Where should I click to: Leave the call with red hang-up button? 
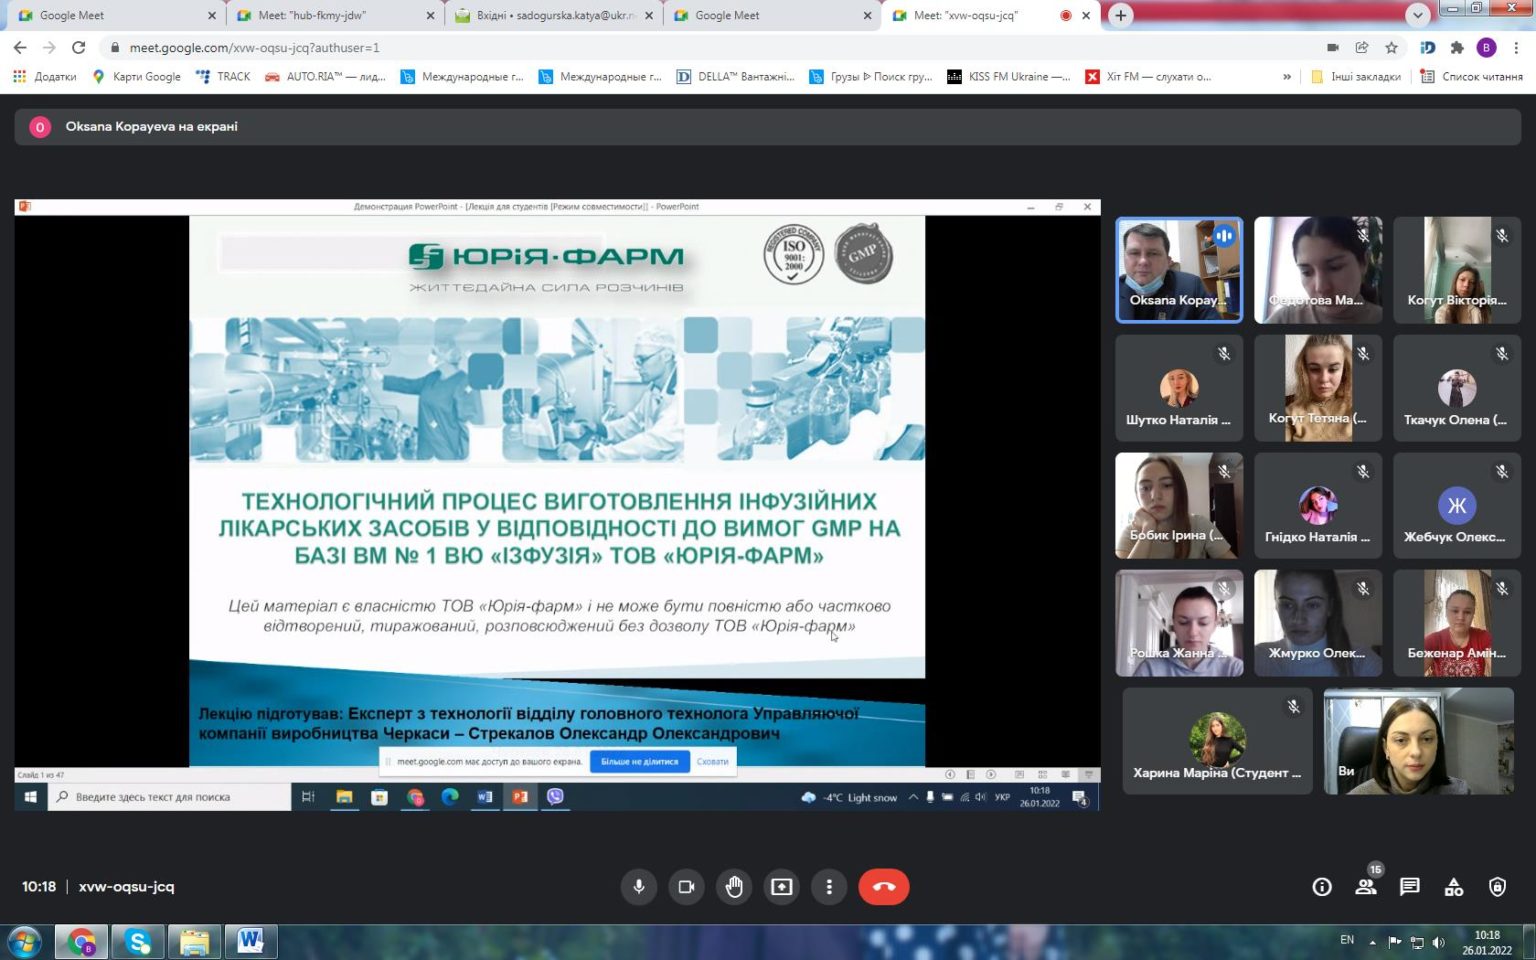point(884,886)
